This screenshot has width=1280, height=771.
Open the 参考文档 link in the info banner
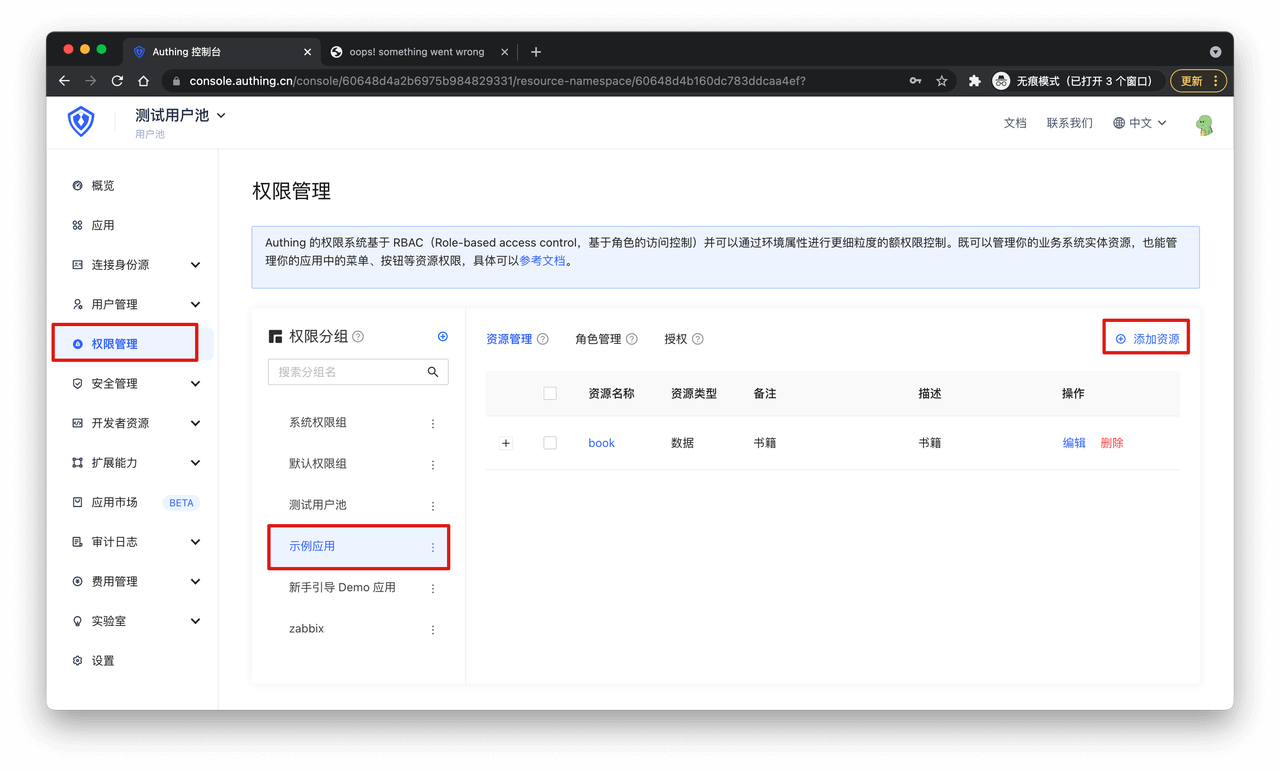(542, 261)
